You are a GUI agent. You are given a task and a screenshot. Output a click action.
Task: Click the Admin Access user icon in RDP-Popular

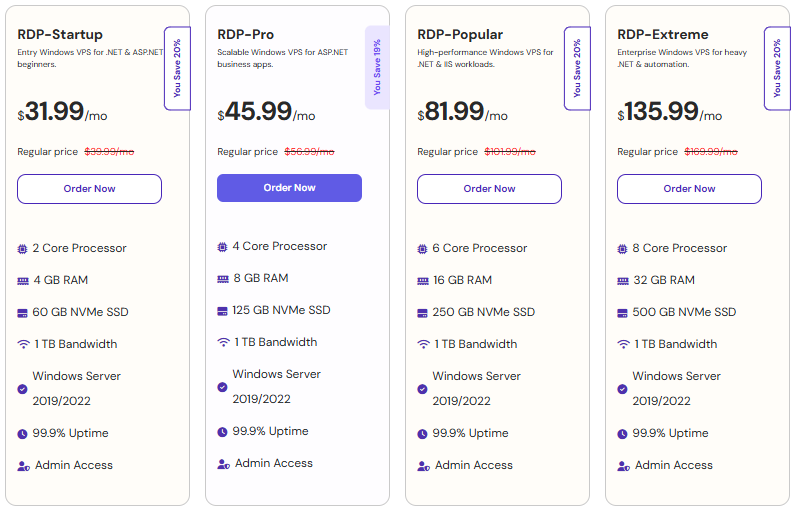(x=423, y=466)
